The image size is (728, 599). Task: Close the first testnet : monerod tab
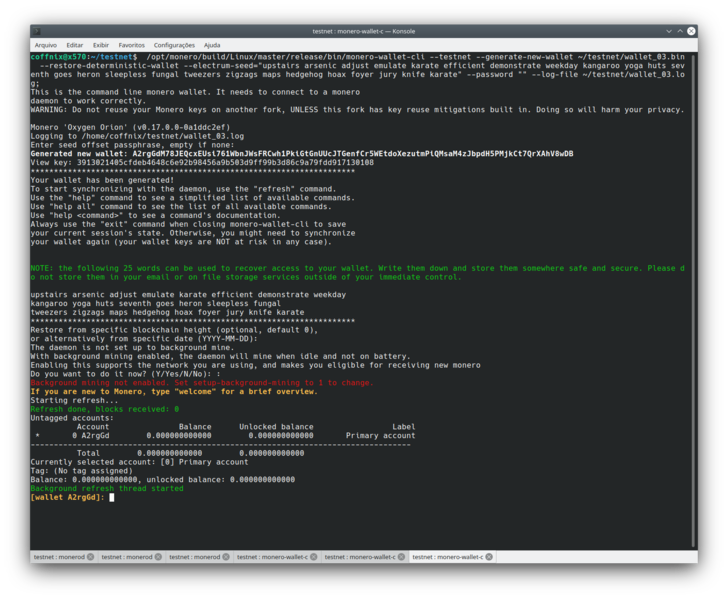click(90, 557)
